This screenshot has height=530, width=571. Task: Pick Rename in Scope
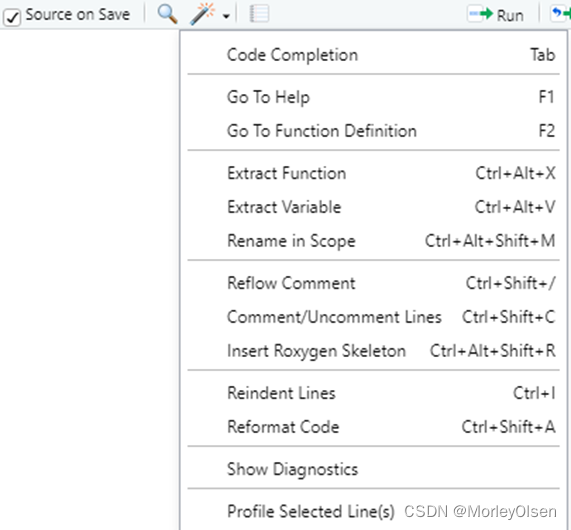point(374,241)
